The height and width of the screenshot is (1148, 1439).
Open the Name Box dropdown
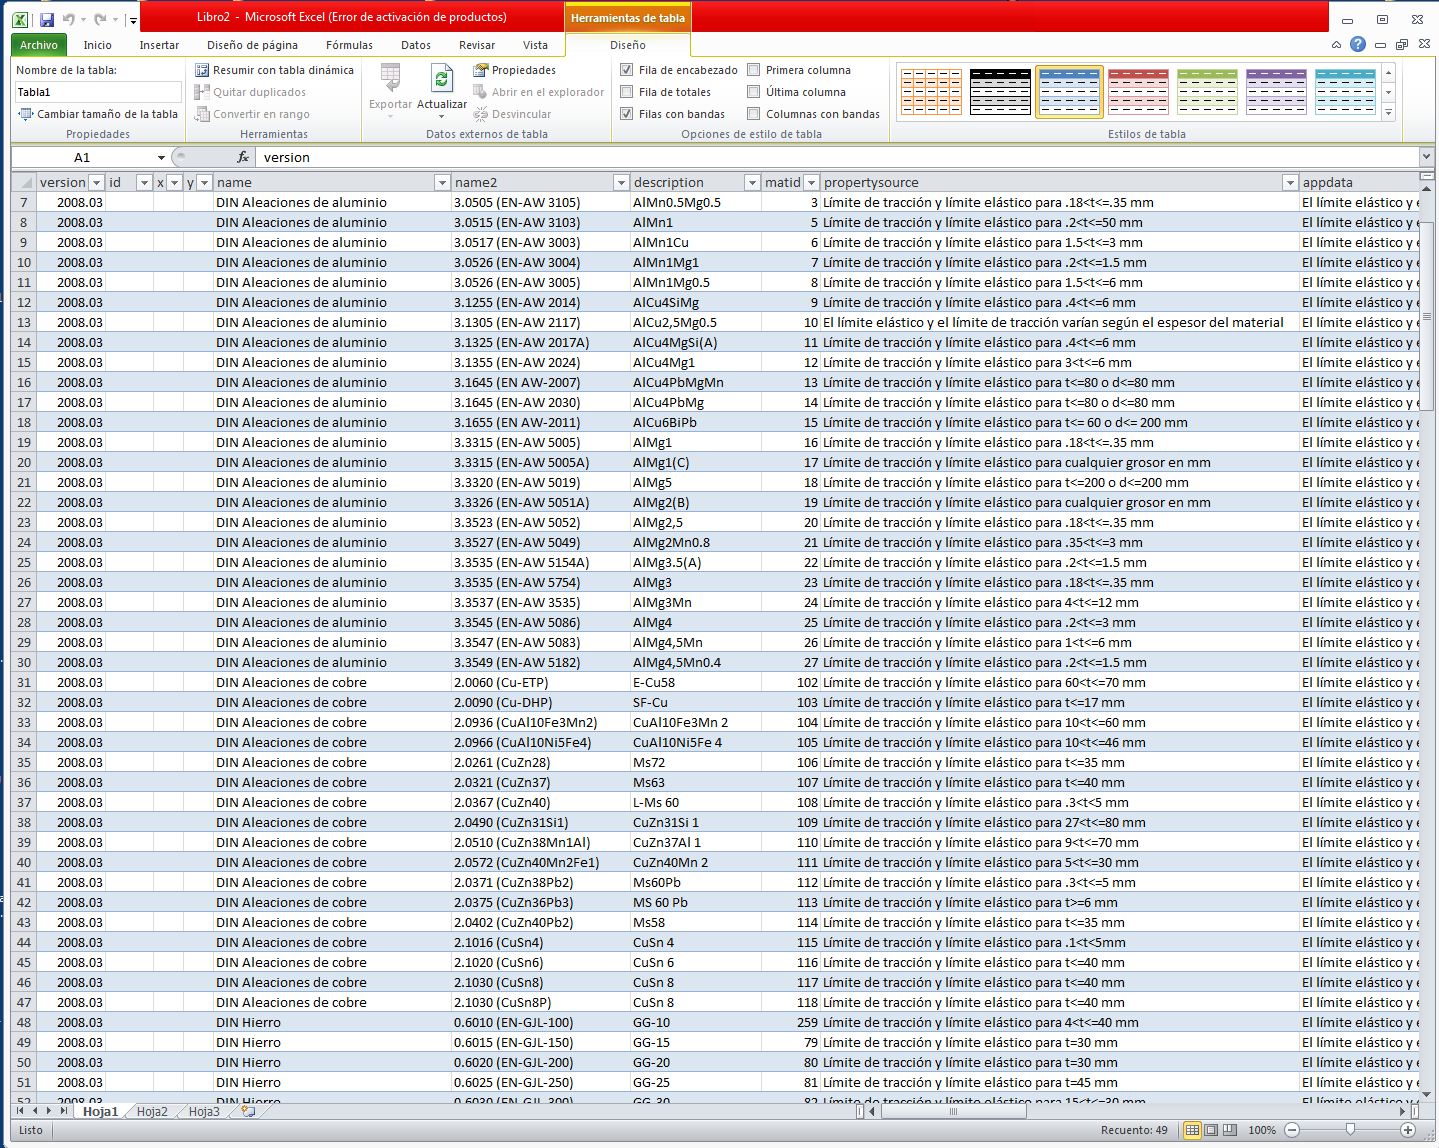[x=161, y=158]
